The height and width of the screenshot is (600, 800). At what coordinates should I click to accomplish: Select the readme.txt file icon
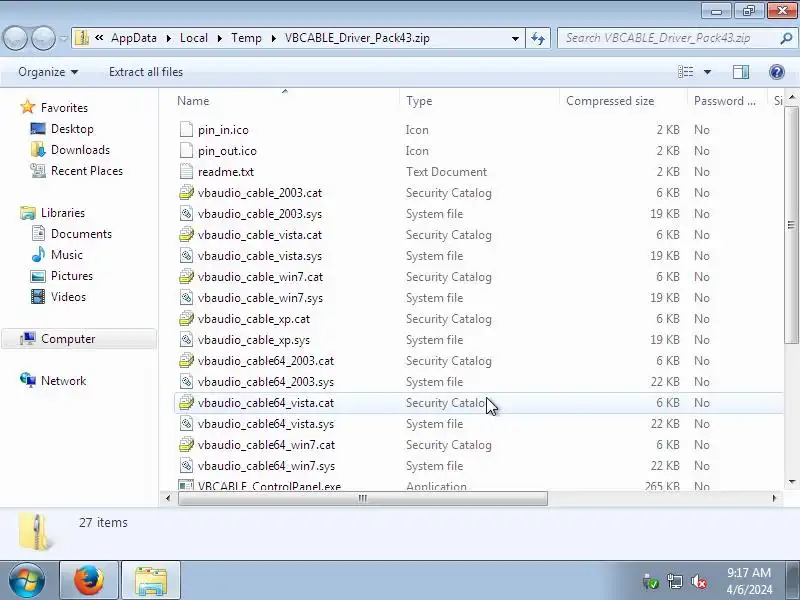click(x=186, y=171)
